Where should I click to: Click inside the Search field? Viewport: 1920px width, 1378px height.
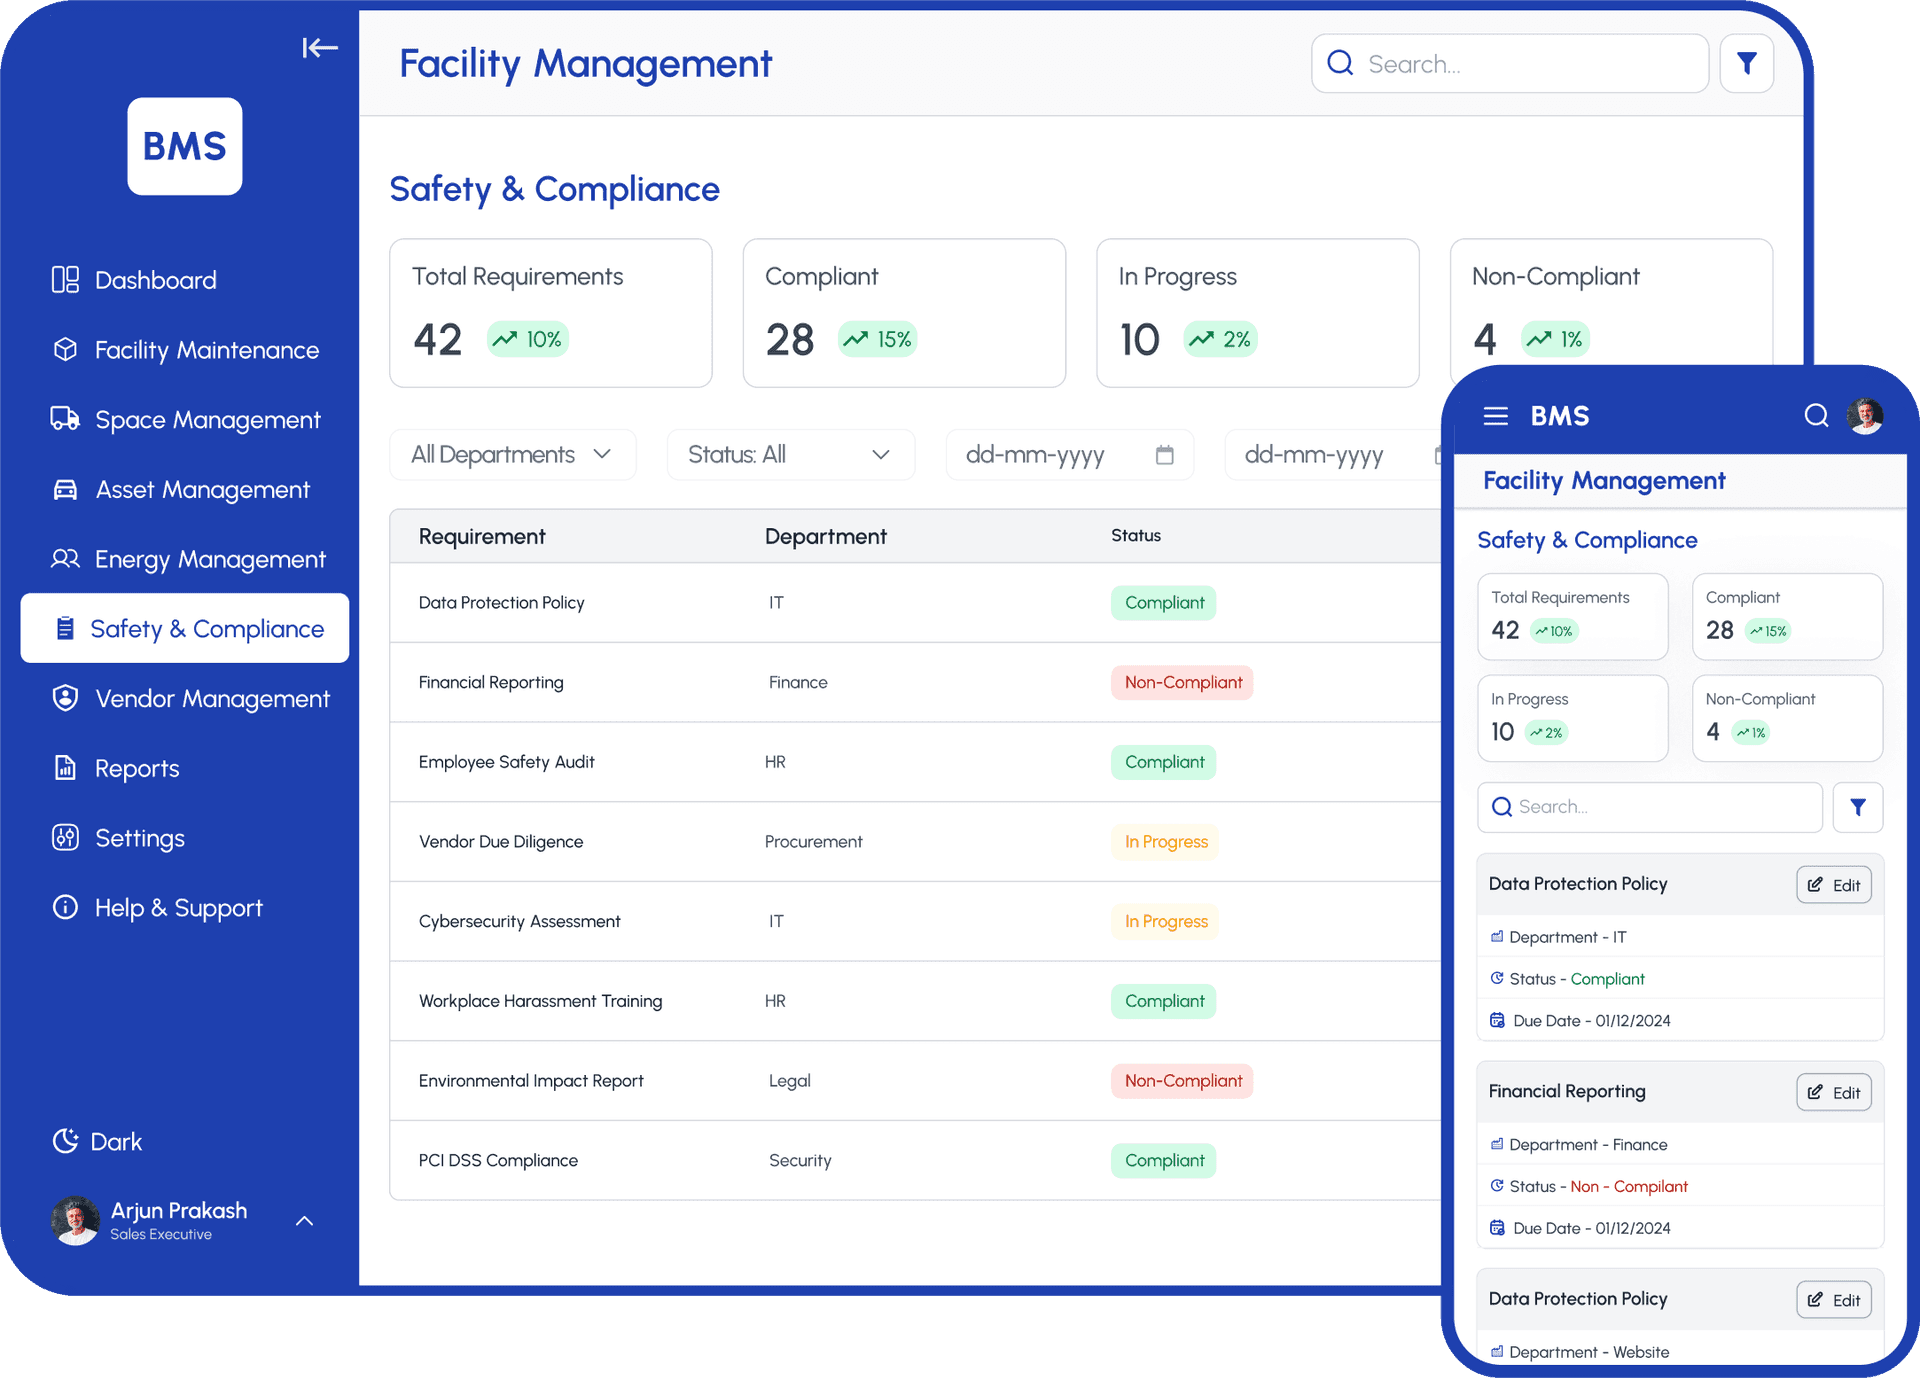tap(1510, 63)
